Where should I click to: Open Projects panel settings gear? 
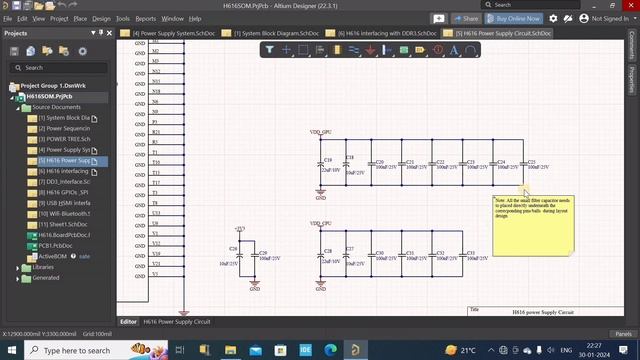82,51
